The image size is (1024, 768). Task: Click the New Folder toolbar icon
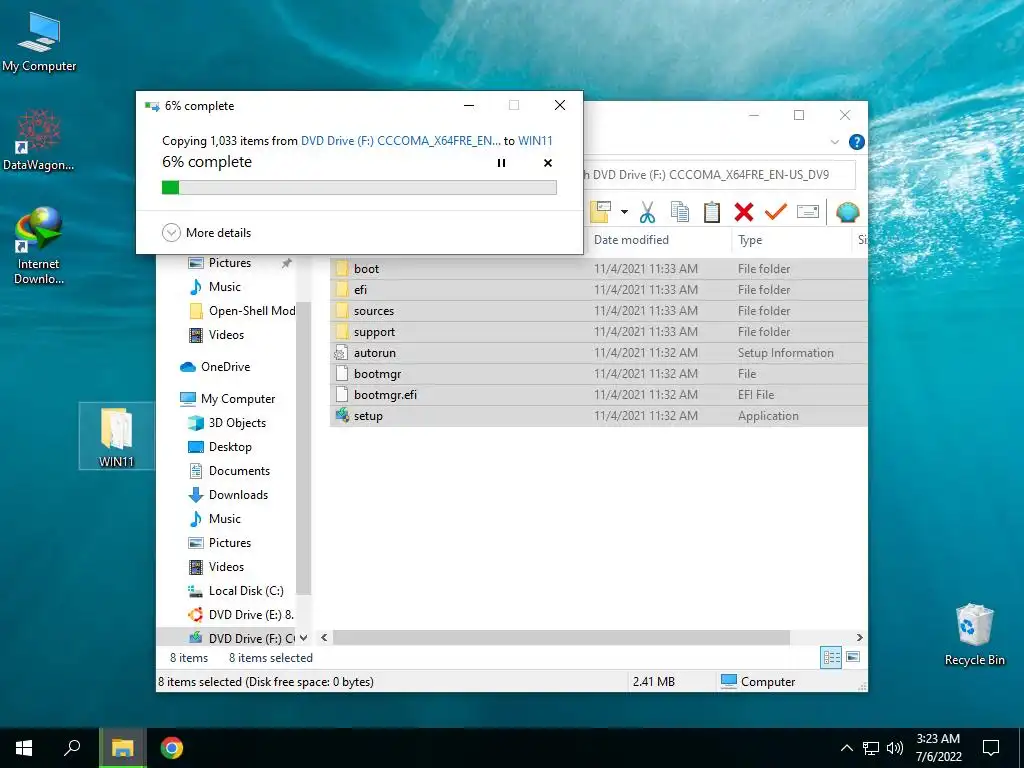click(x=601, y=212)
